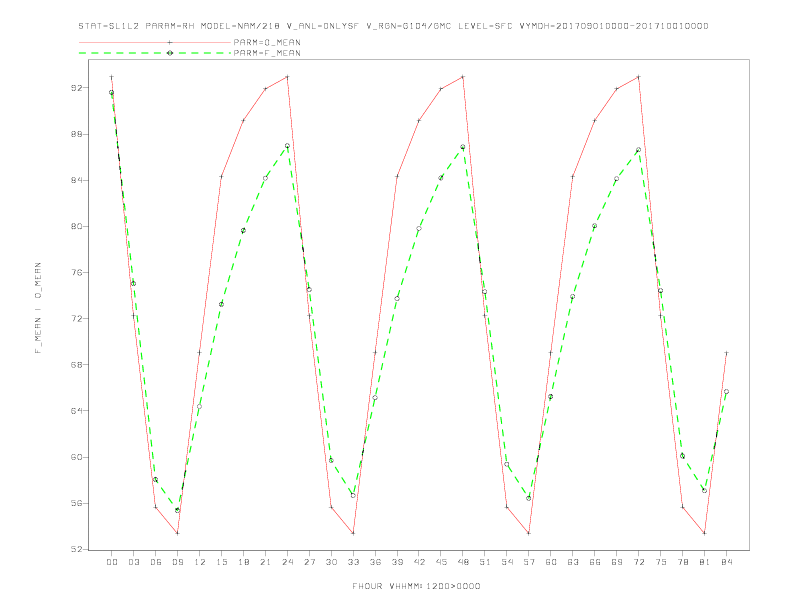Click x-axis tick label 54
Image resolution: width=792 pixels, height=612 pixels.
[x=507, y=562]
